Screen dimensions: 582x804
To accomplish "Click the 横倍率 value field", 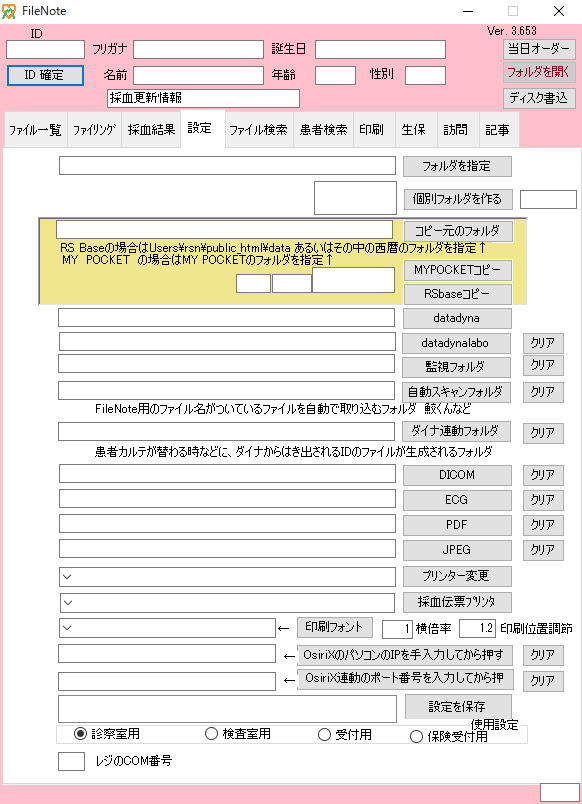I will (397, 629).
